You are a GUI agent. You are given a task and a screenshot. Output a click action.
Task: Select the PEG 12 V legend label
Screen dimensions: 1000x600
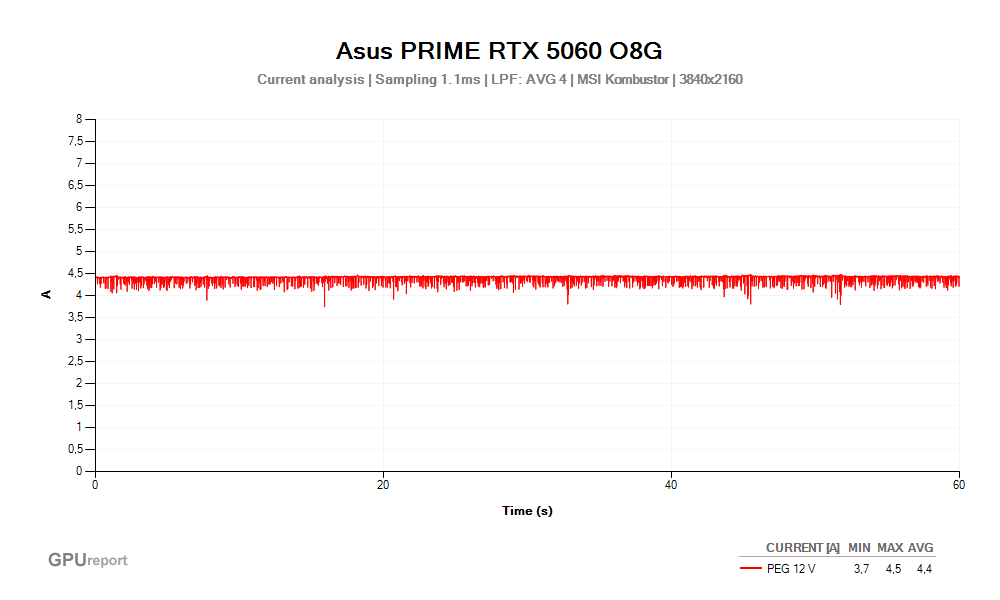click(x=791, y=569)
